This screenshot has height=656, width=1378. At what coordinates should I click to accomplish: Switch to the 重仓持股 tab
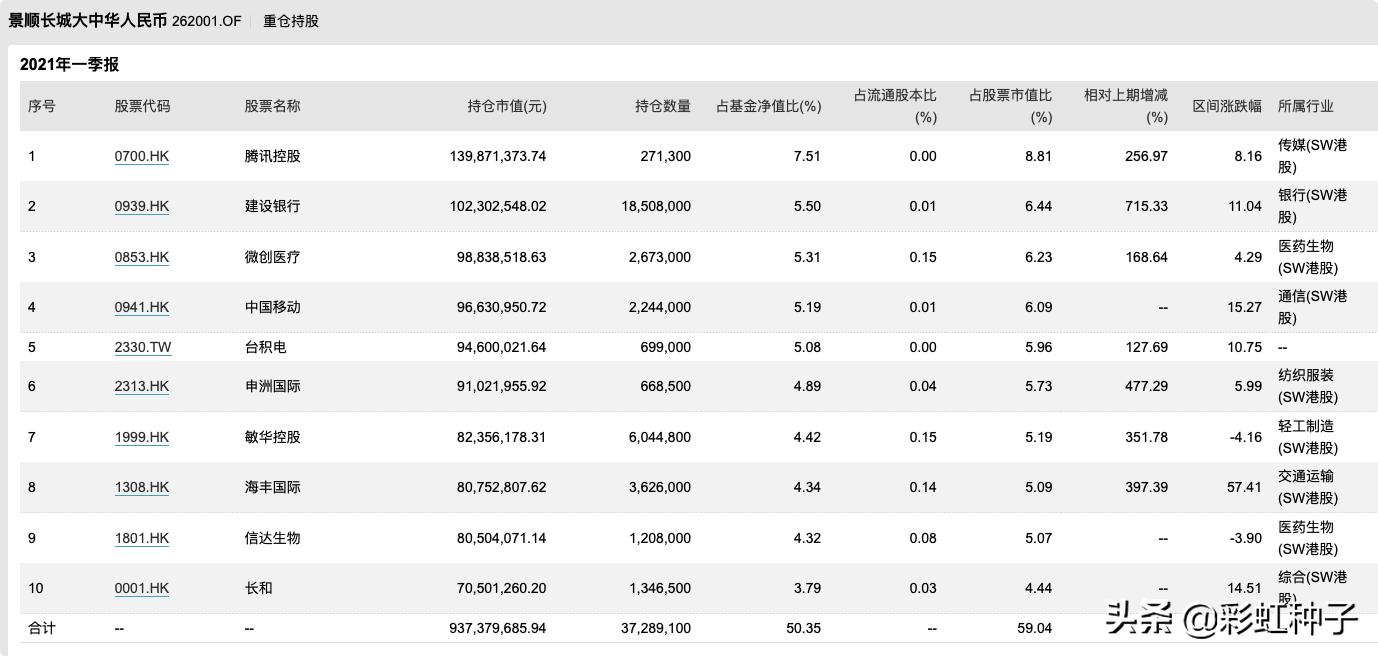pyautogui.click(x=289, y=19)
